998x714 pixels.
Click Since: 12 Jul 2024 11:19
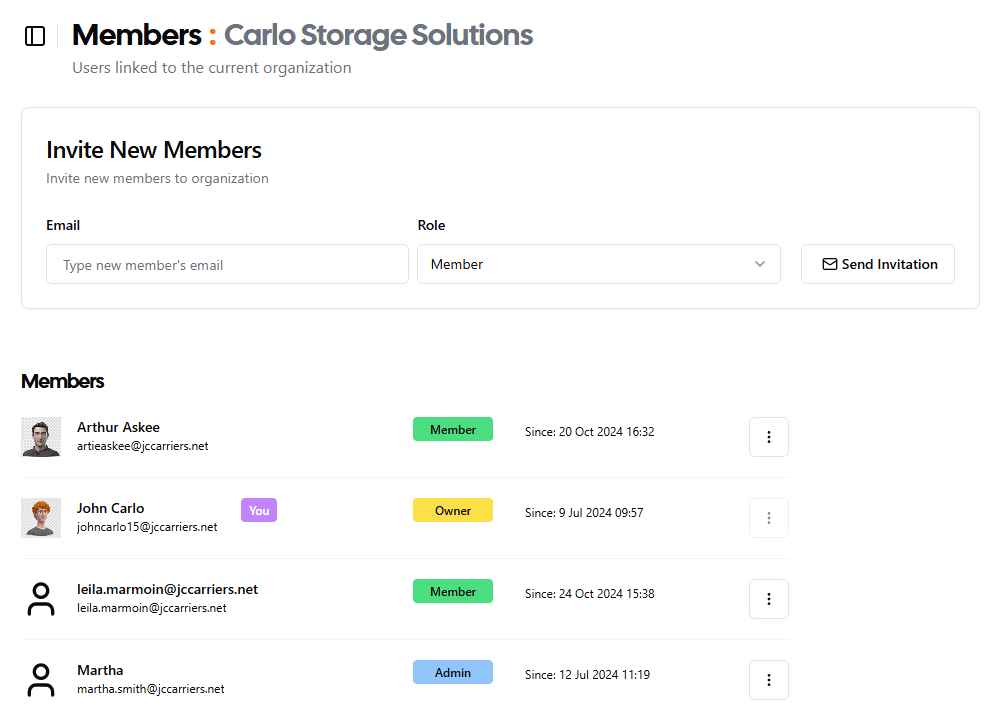click(x=587, y=674)
